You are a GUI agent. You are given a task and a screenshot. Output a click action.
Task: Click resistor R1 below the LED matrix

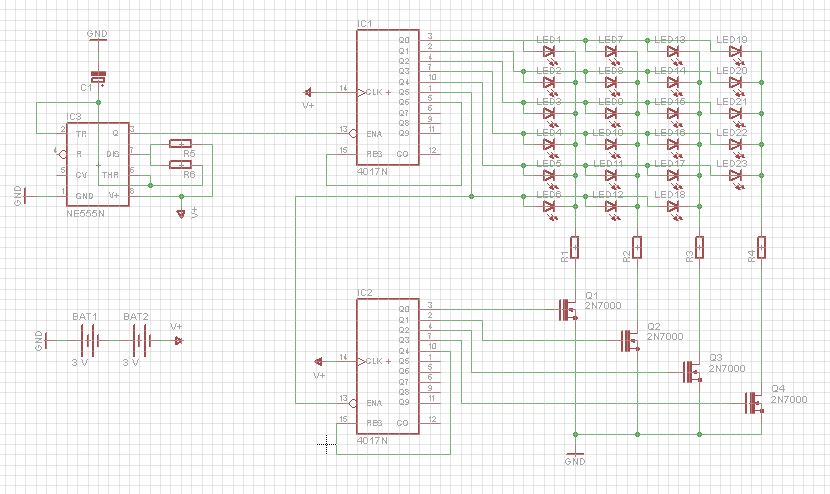pos(575,246)
